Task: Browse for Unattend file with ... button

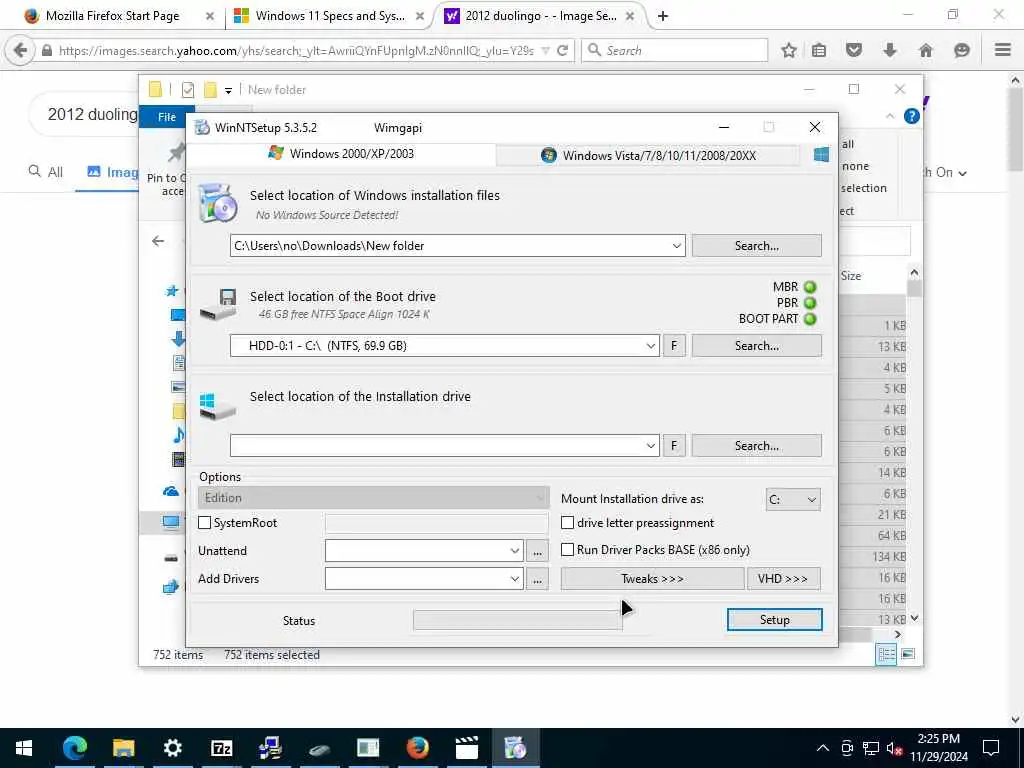Action: click(x=537, y=551)
